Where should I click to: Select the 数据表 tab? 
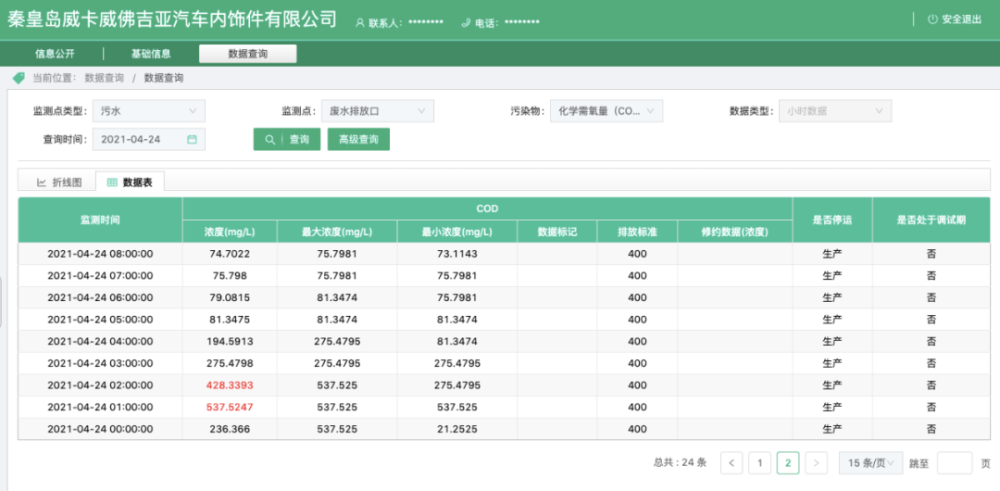pyautogui.click(x=130, y=182)
